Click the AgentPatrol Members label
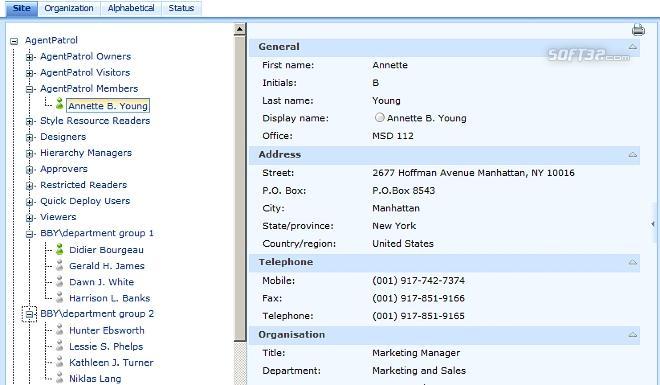The image size is (660, 385). point(89,88)
